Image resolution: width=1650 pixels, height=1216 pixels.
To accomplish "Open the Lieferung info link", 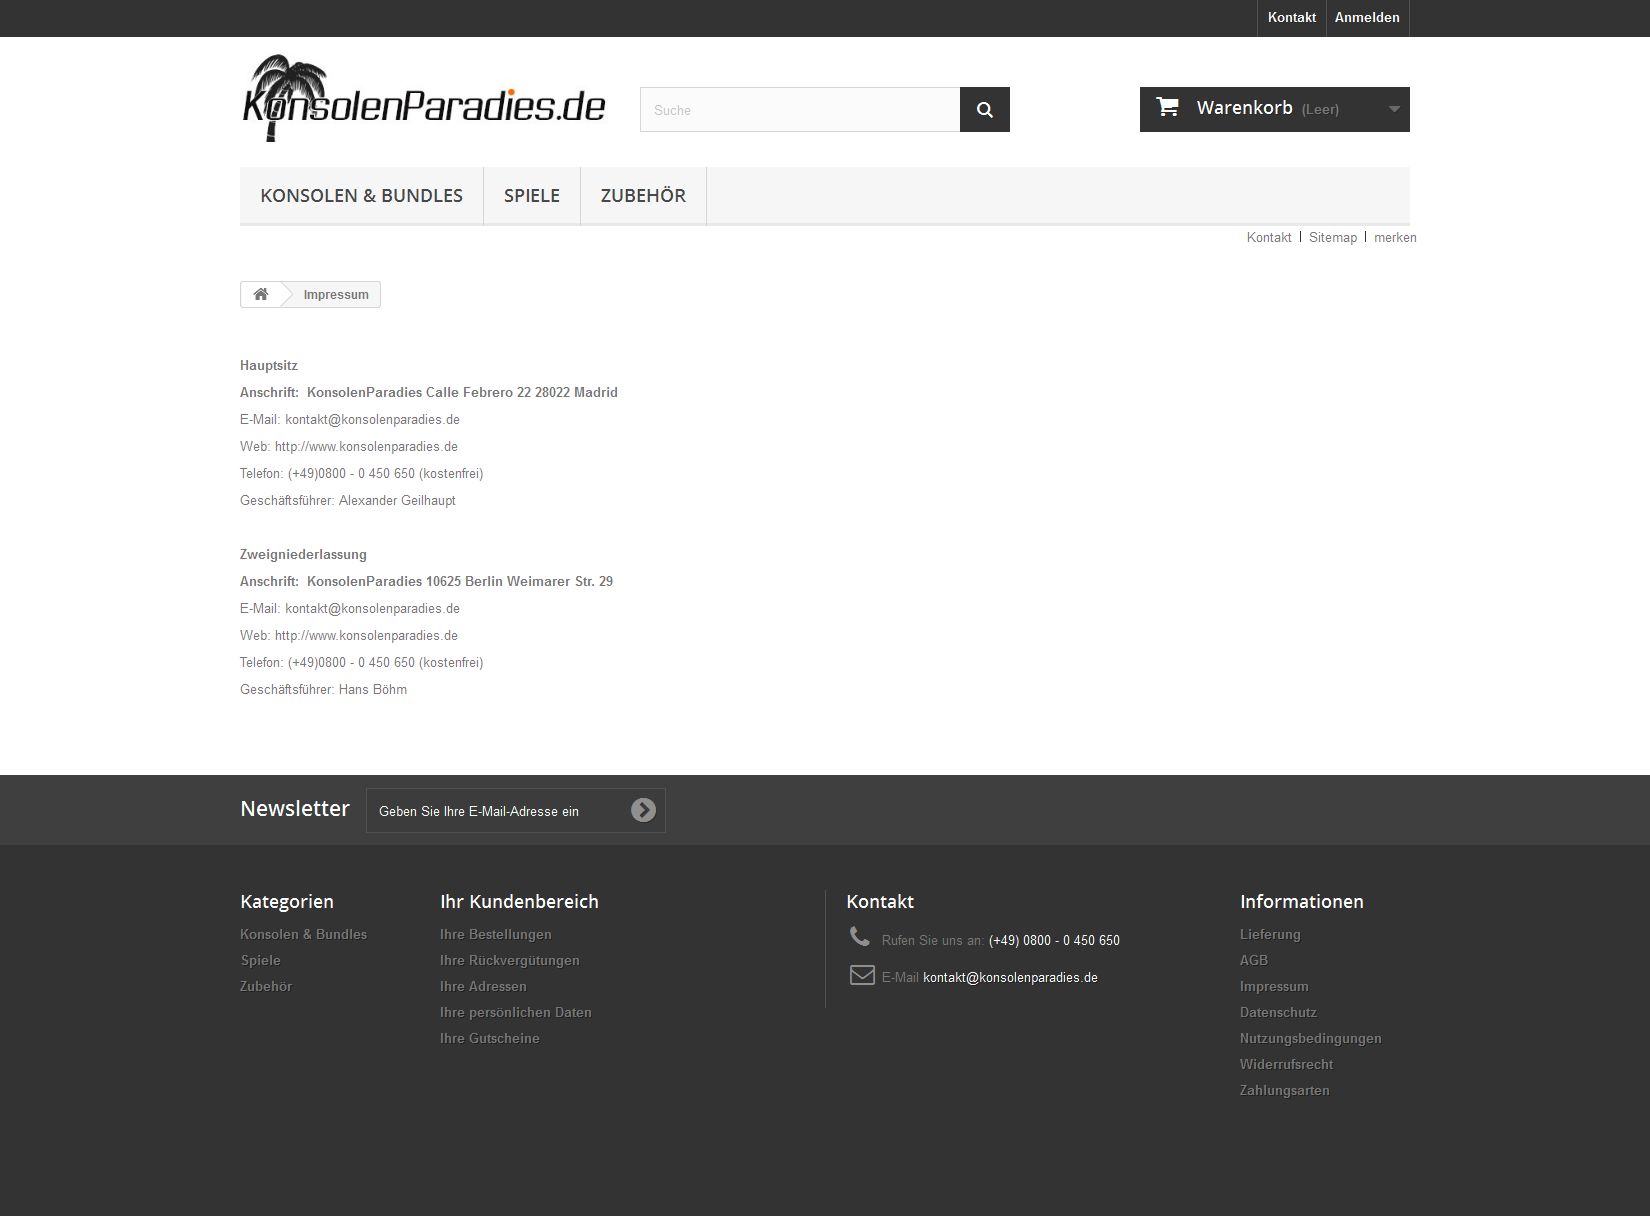I will (1270, 934).
